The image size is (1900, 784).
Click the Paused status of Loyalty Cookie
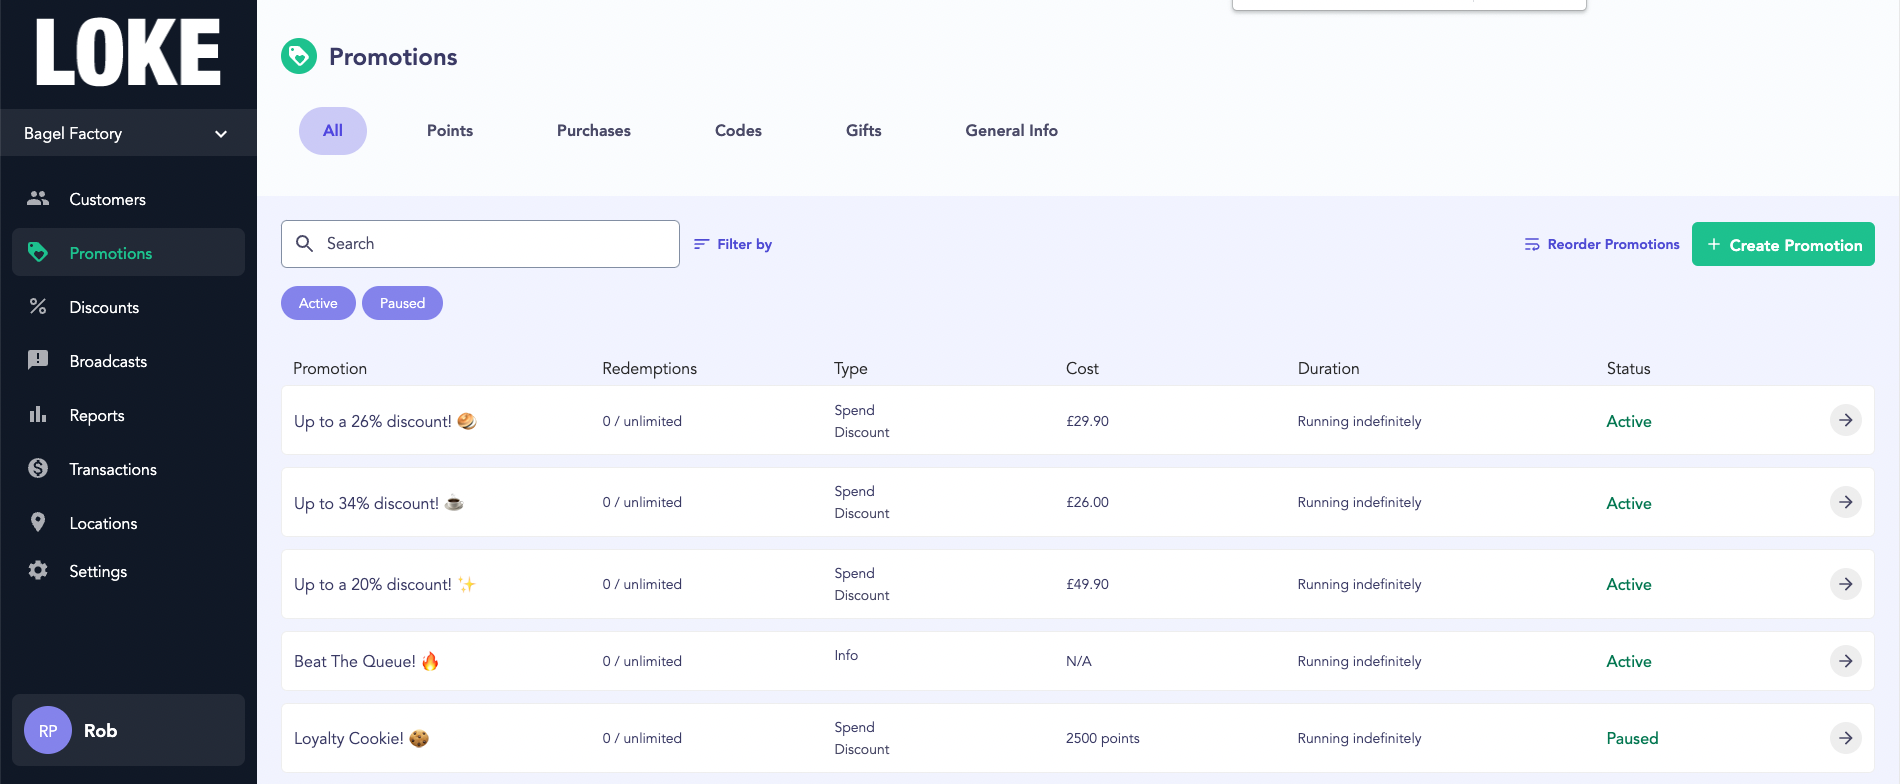click(1632, 738)
